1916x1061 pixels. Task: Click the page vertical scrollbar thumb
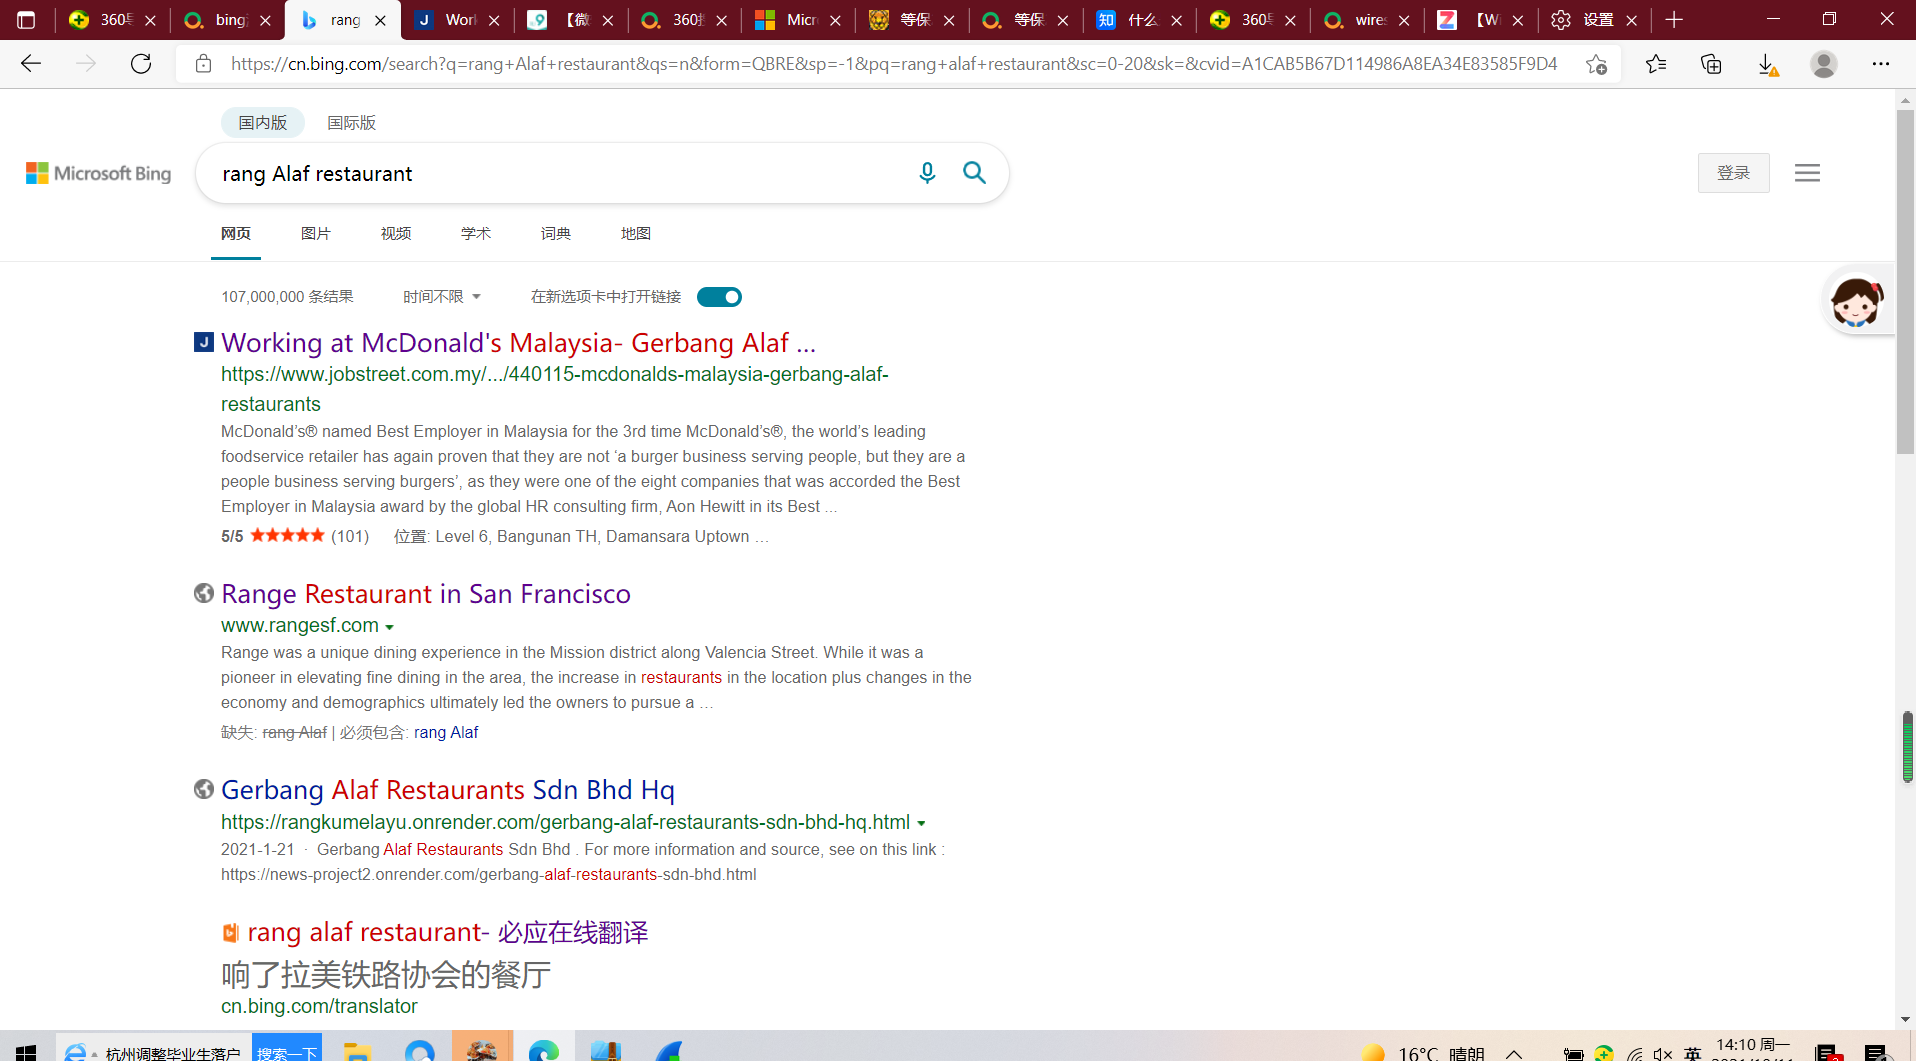pyautogui.click(x=1905, y=282)
